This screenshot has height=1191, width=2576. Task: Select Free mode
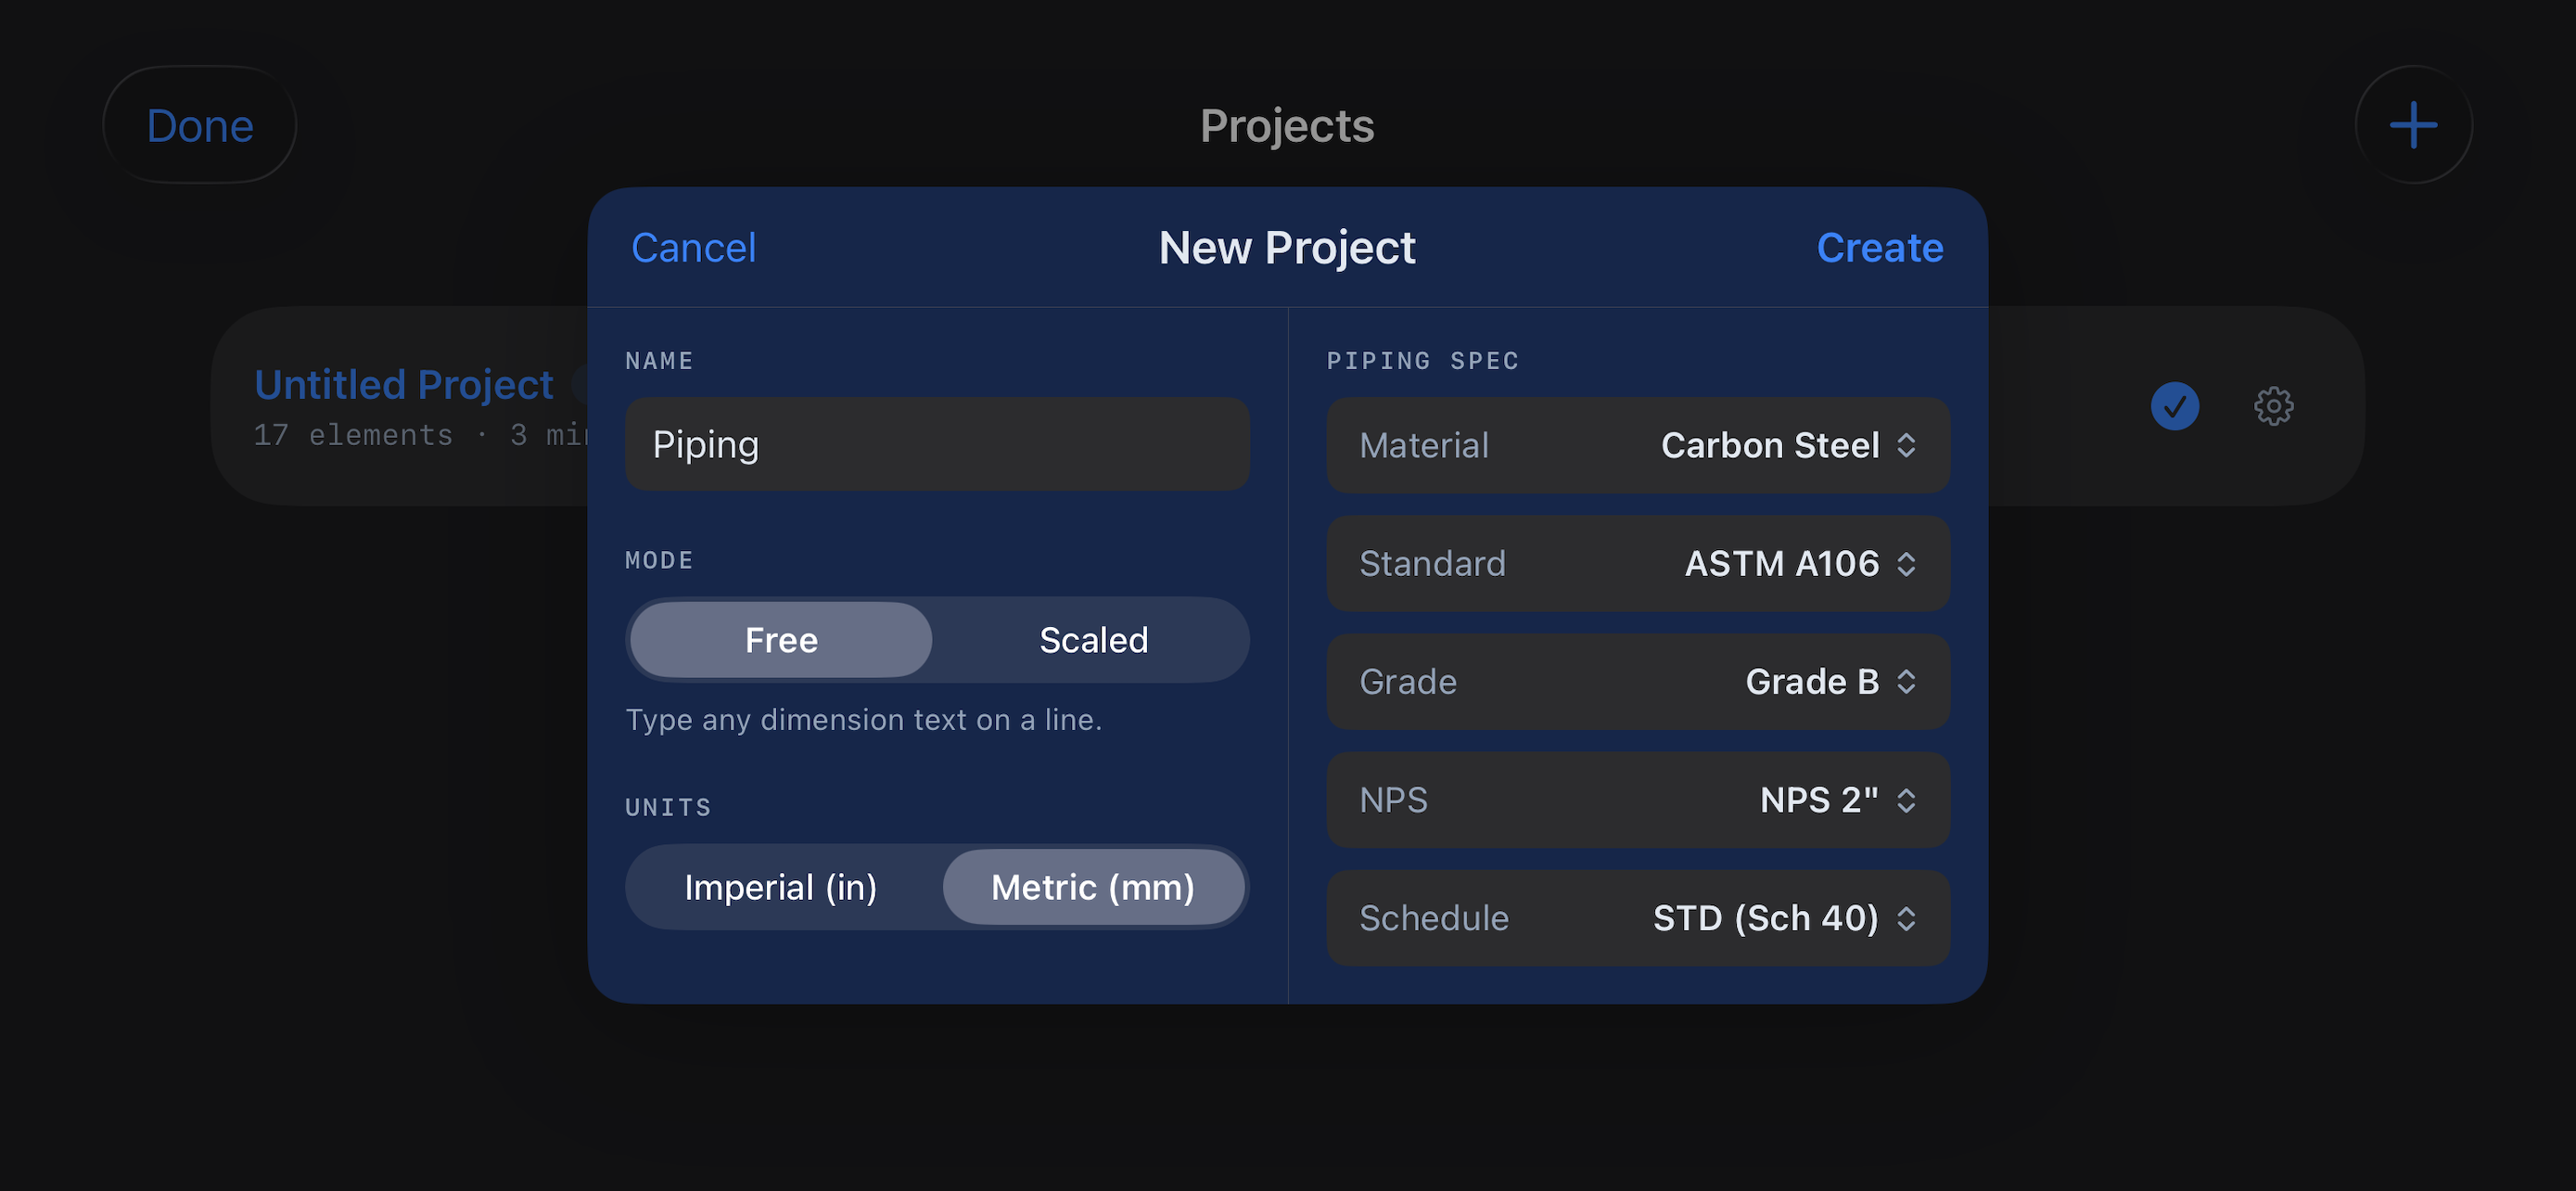click(781, 640)
